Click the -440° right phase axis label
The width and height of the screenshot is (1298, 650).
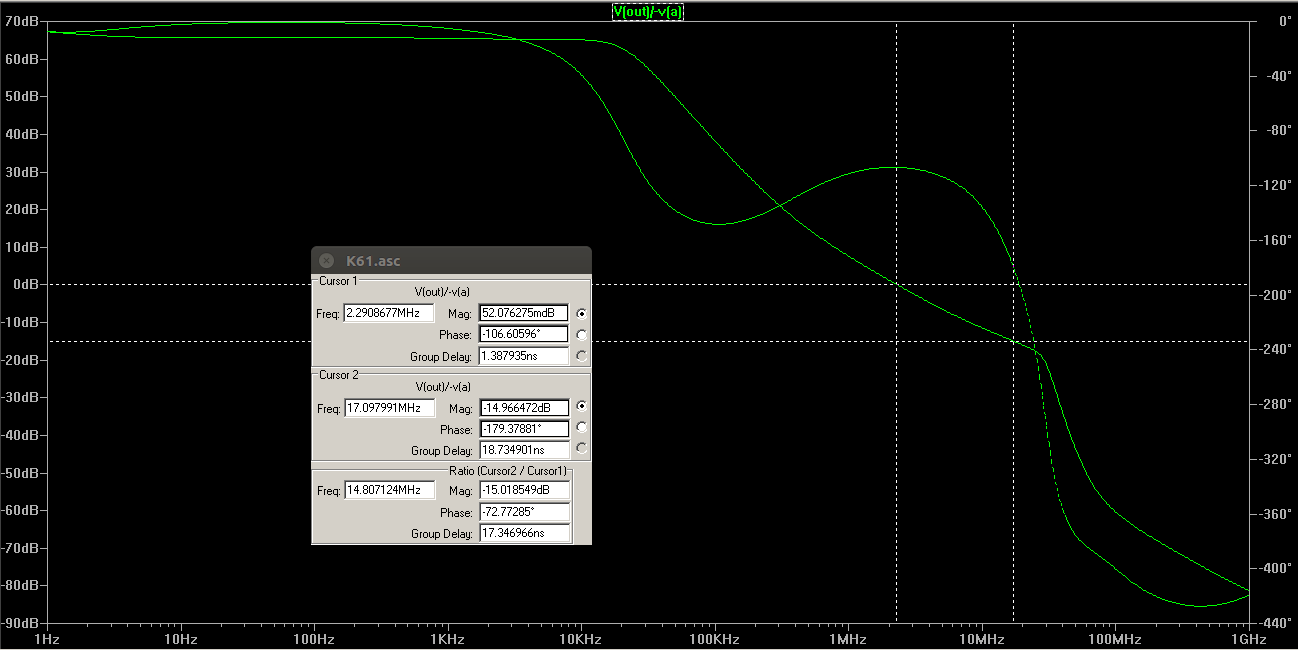(x=1274, y=622)
